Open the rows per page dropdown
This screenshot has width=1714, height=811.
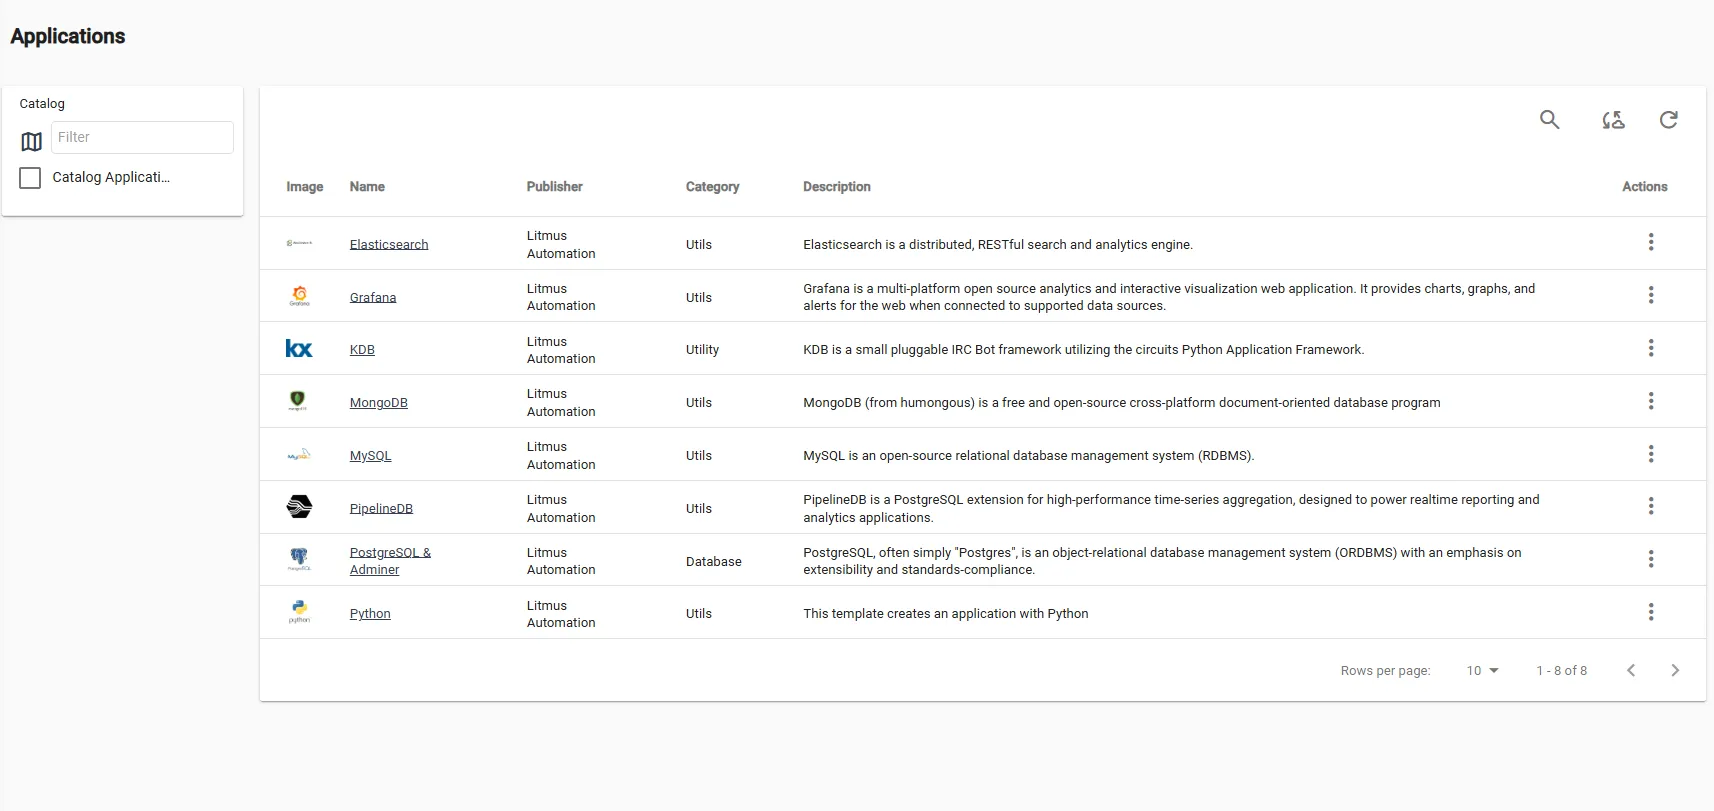(x=1483, y=671)
